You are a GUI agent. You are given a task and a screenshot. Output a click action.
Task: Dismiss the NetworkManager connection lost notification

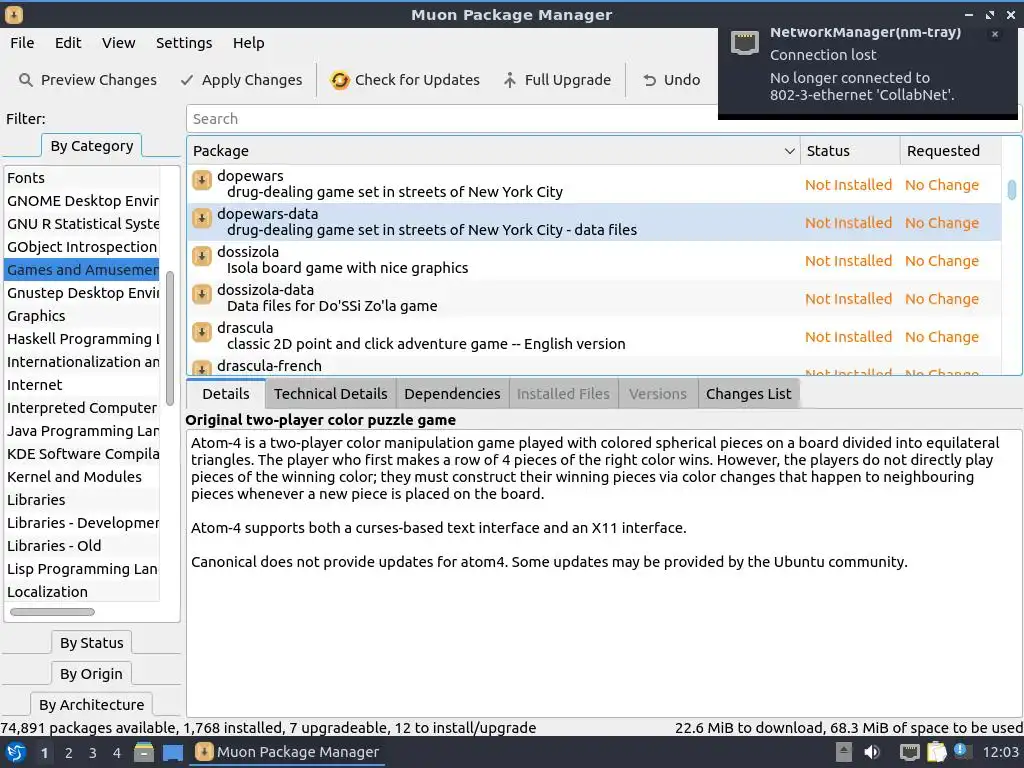tap(995, 35)
